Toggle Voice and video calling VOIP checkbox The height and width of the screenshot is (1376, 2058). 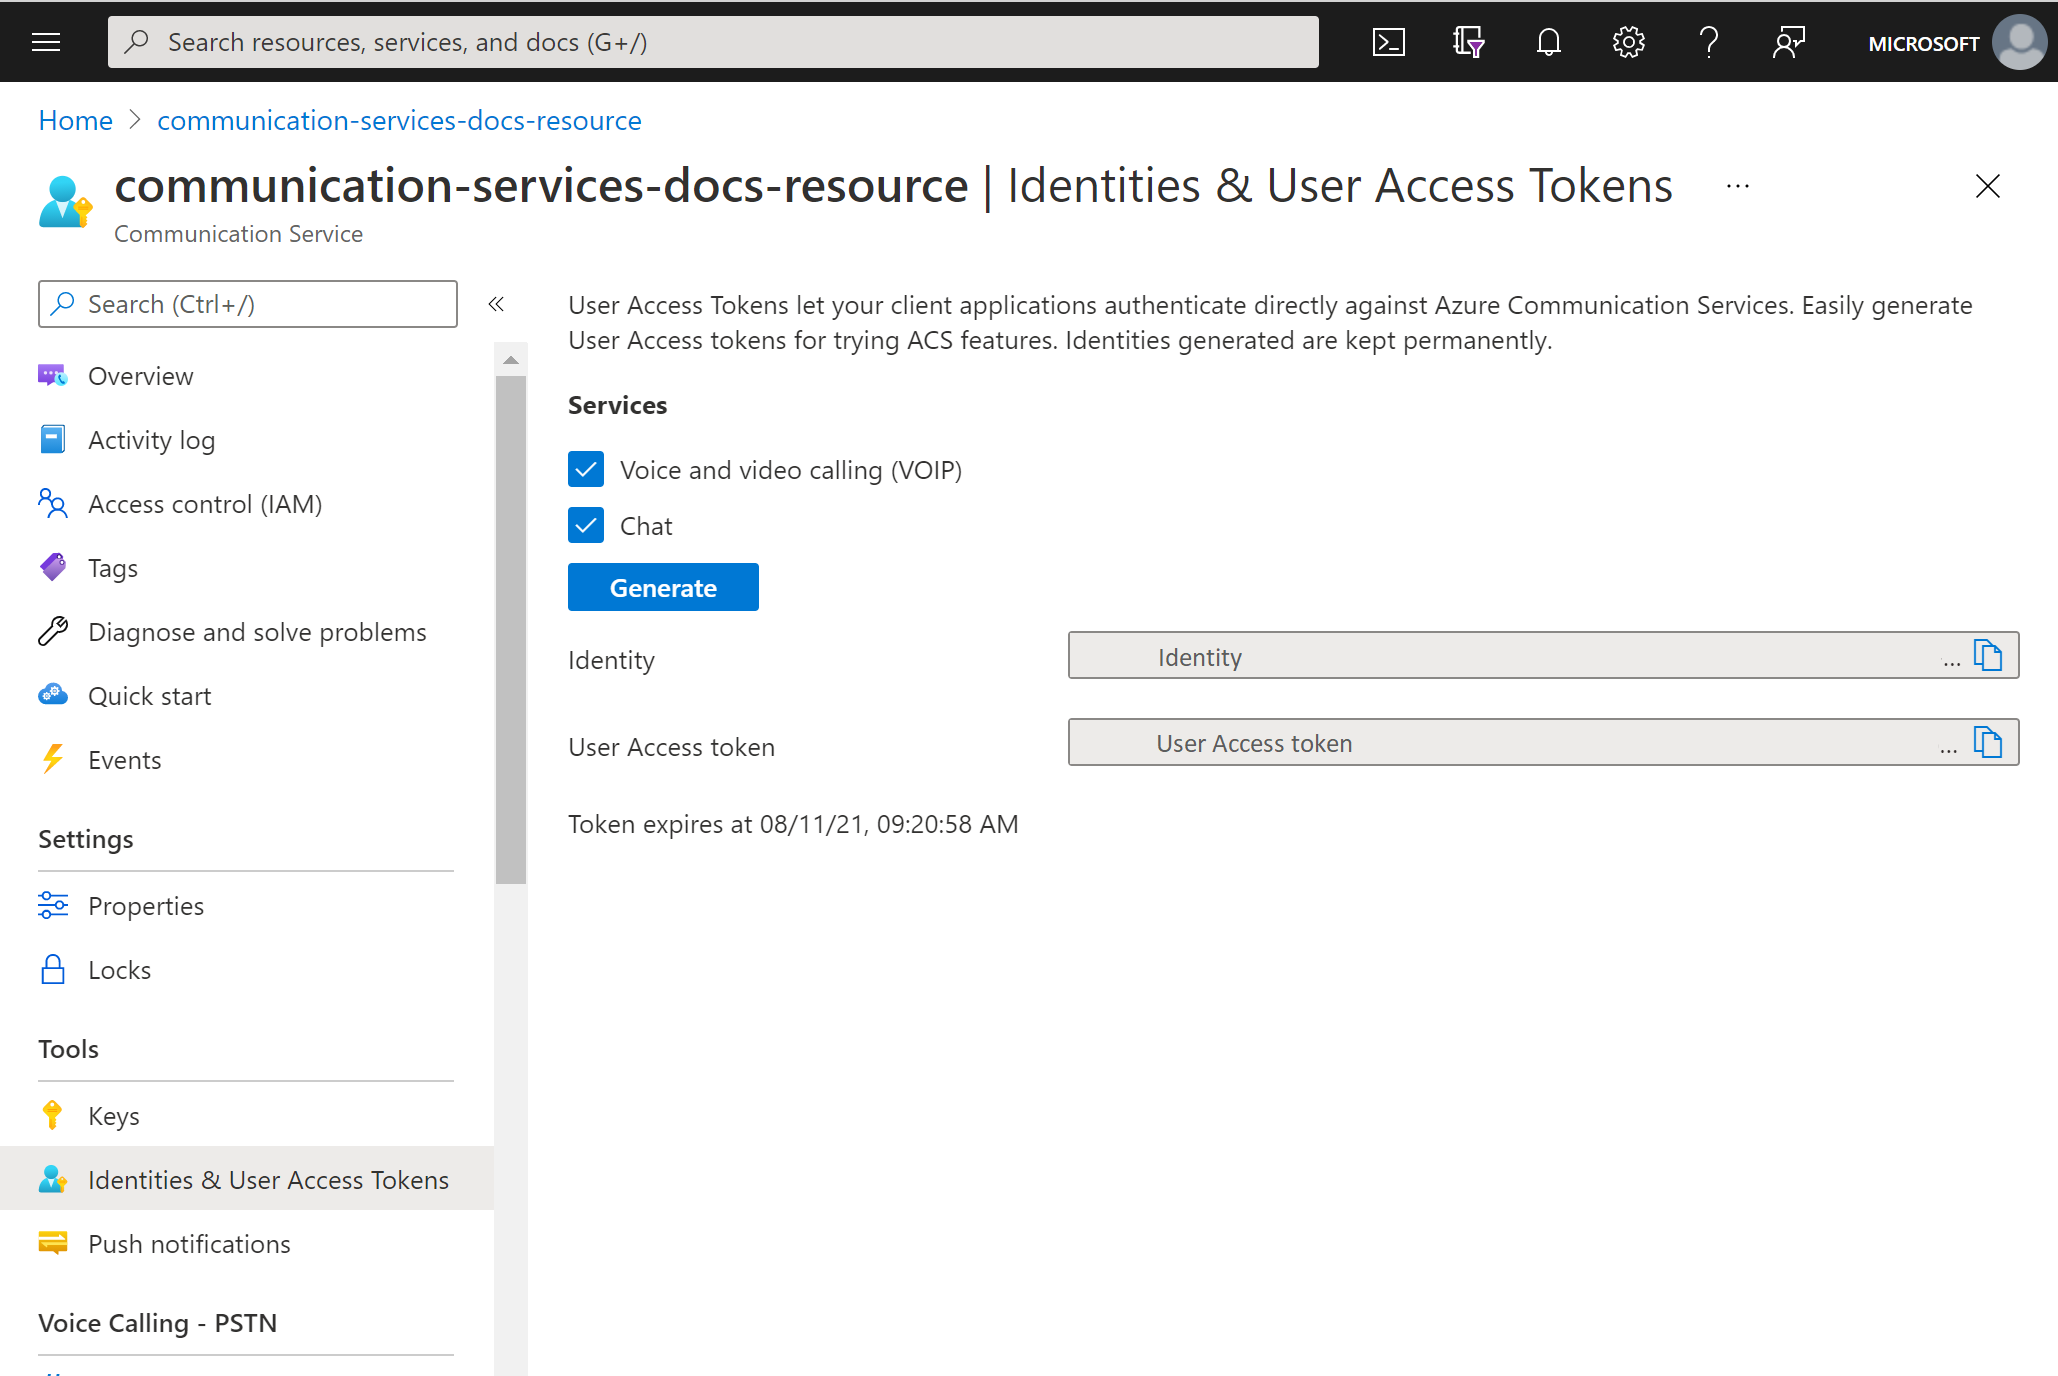585,470
